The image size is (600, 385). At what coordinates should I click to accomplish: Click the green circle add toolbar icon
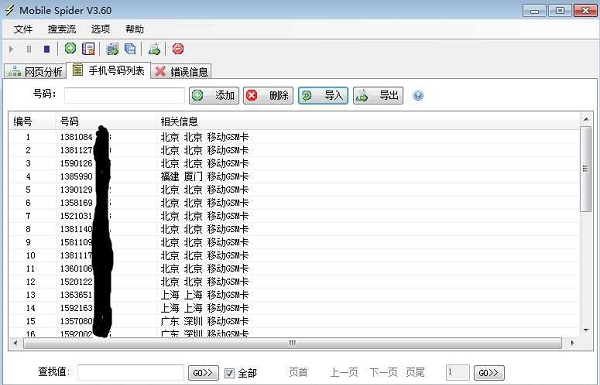70,48
